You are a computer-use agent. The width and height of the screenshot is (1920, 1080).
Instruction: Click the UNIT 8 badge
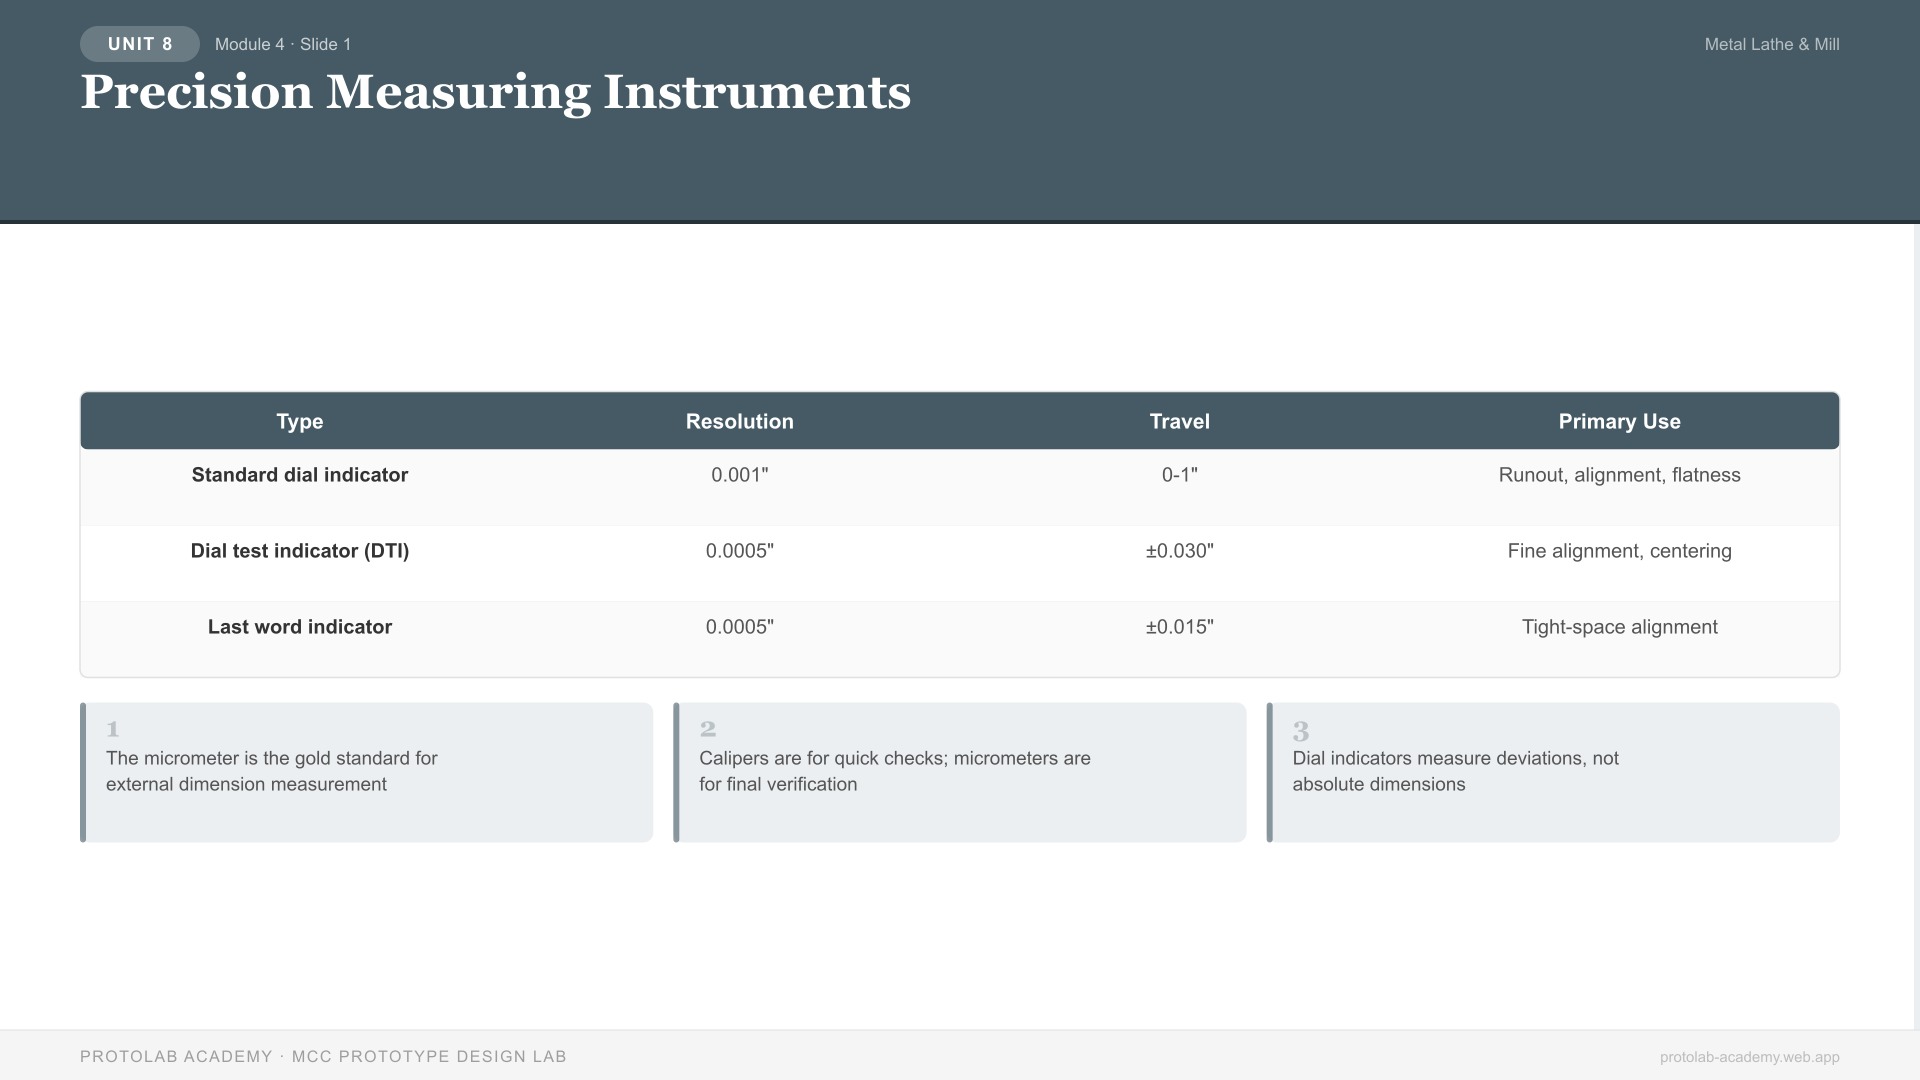[139, 44]
